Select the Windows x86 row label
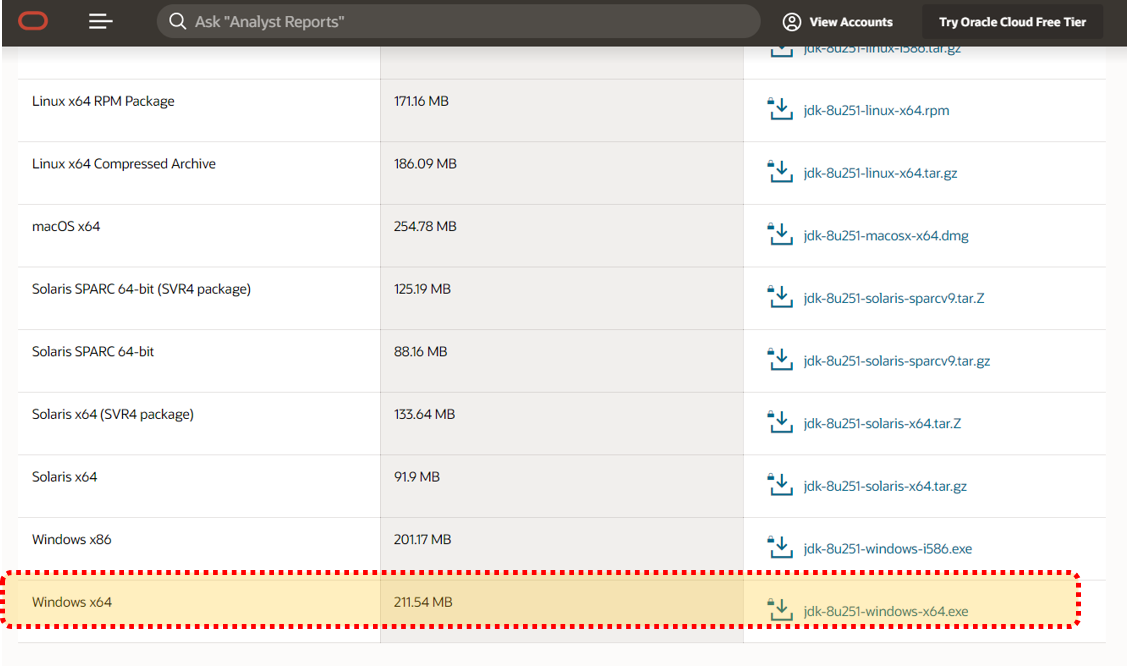The image size is (1127, 666). (x=71, y=540)
